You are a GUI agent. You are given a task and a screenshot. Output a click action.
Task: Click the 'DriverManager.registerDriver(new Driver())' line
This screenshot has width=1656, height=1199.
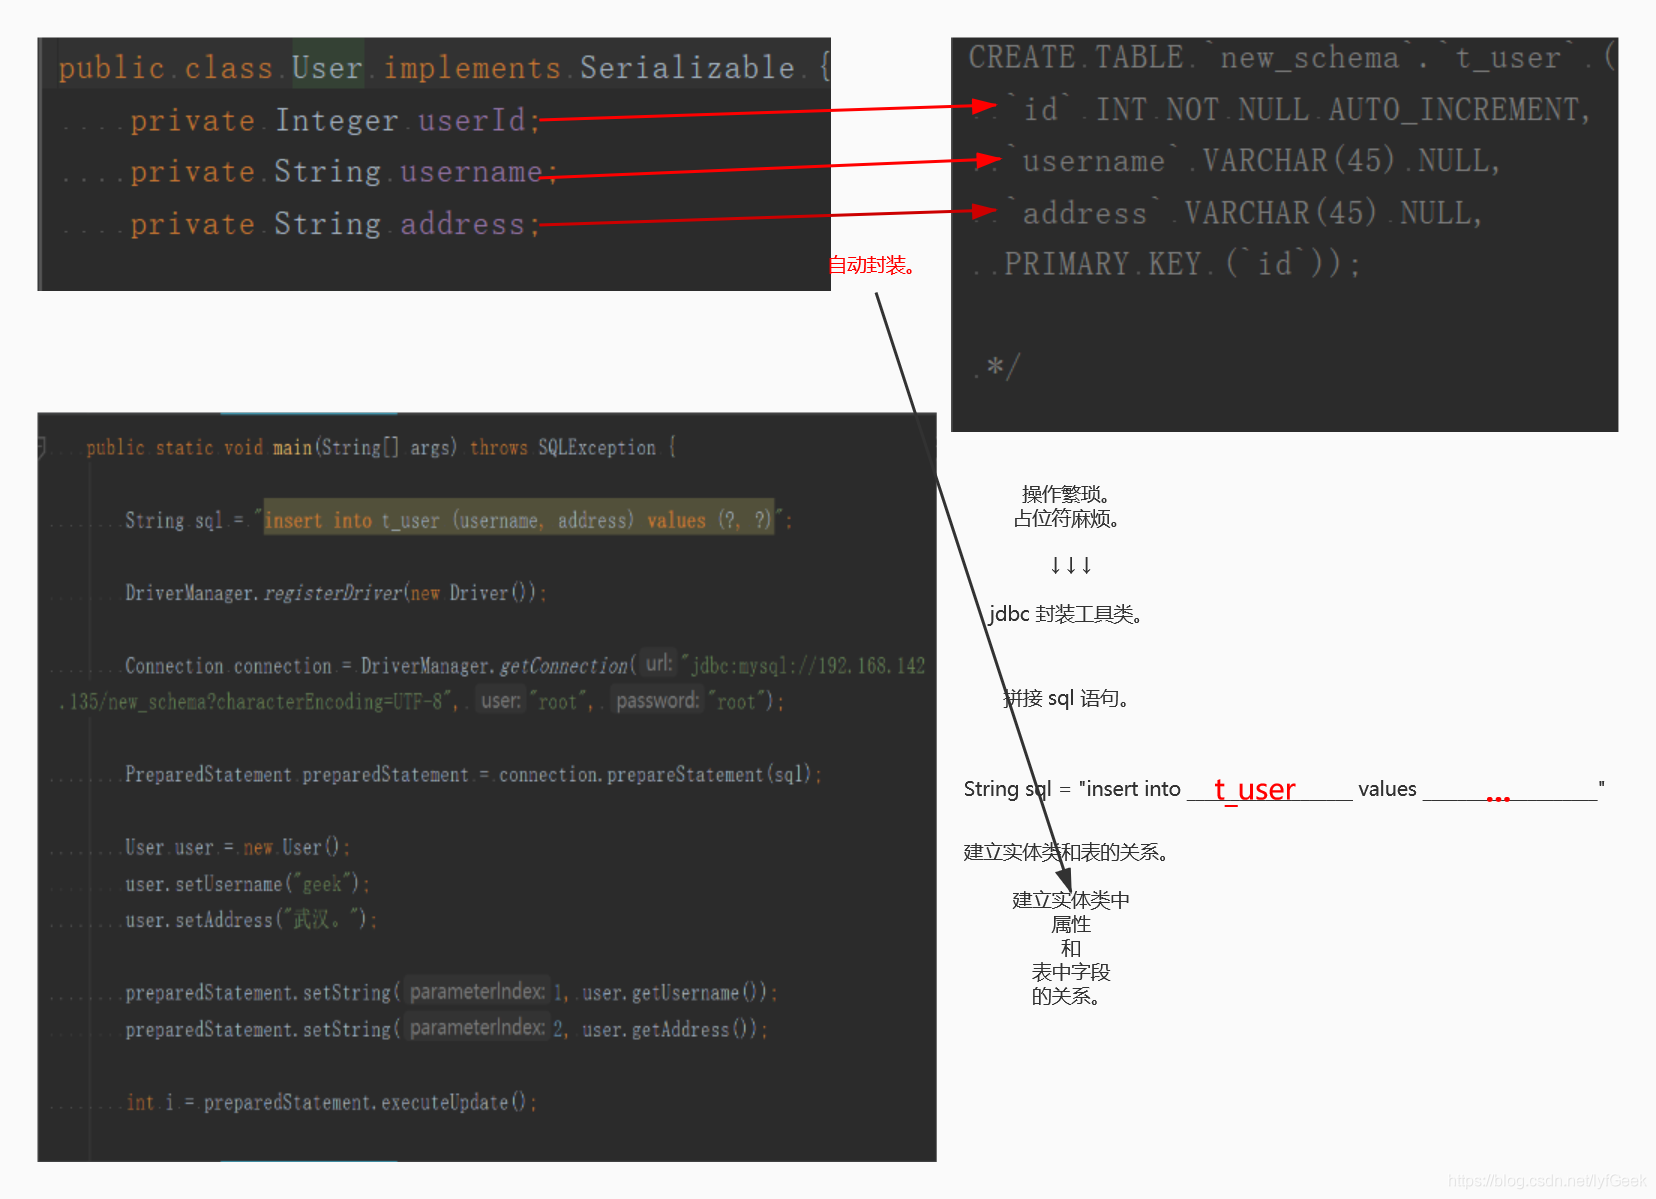point(335,593)
